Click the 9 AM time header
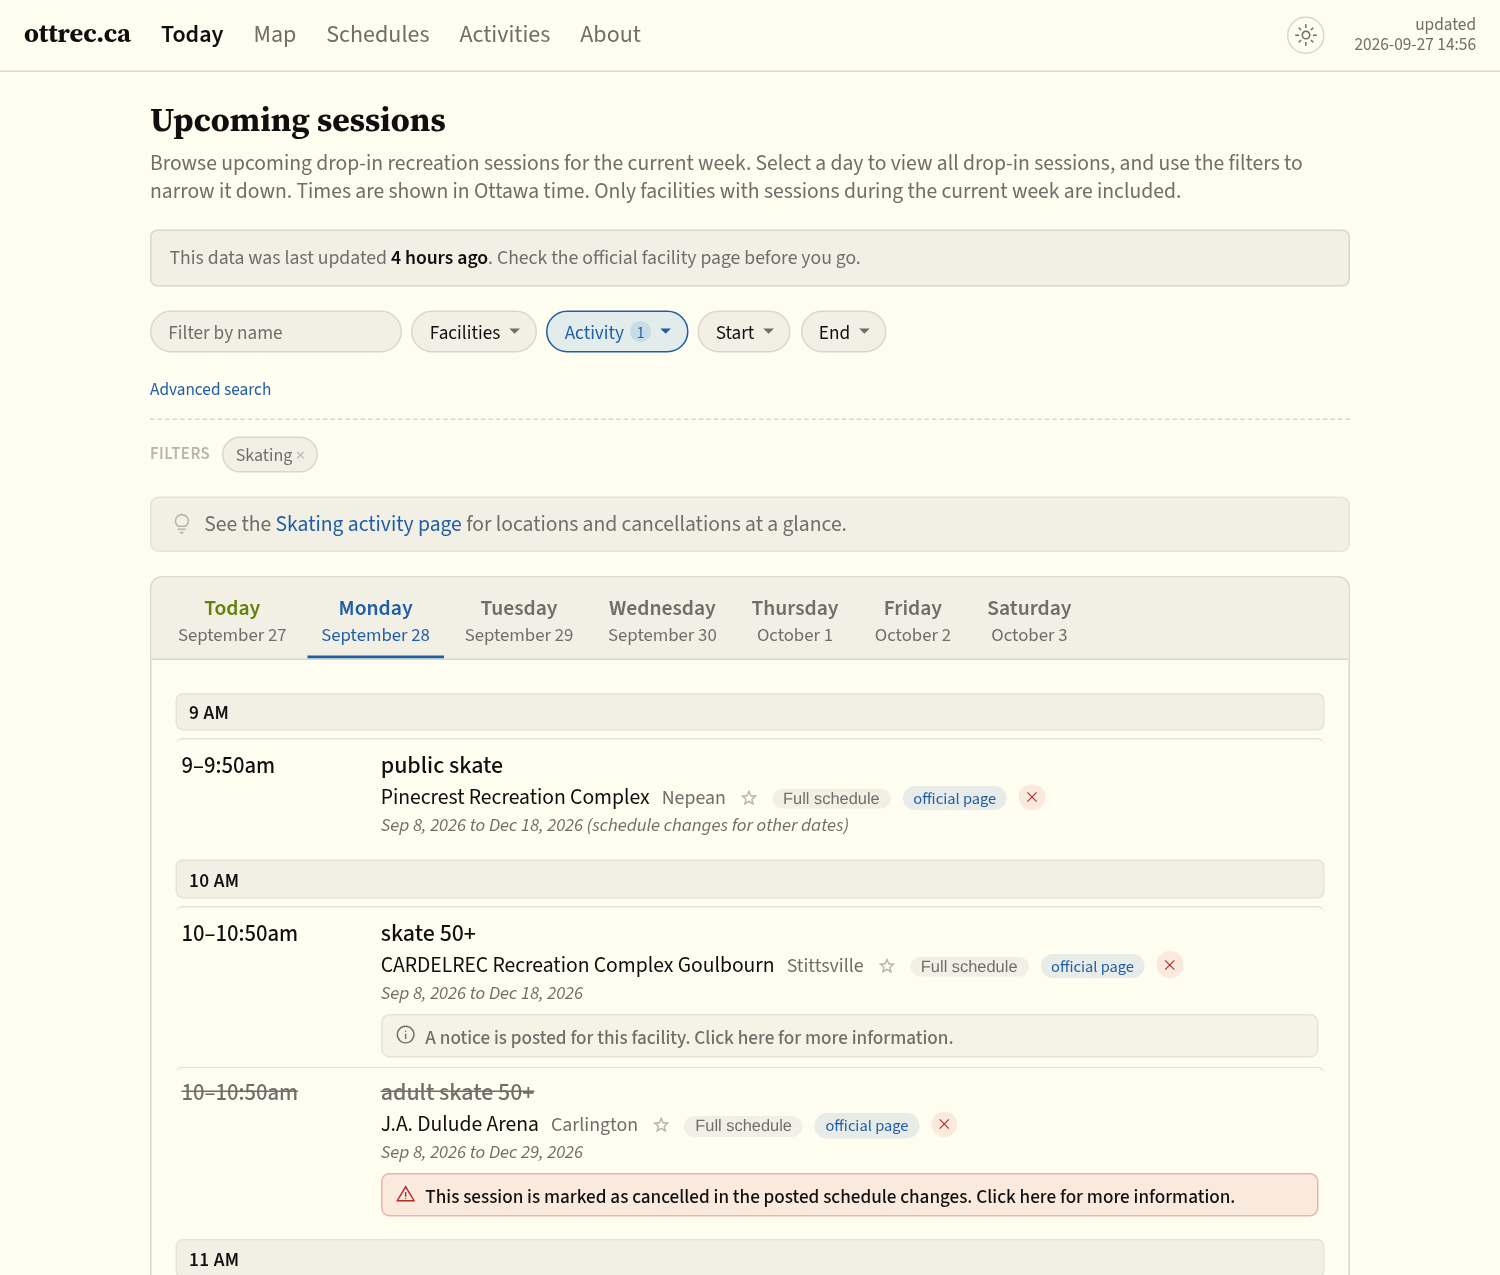 (750, 712)
